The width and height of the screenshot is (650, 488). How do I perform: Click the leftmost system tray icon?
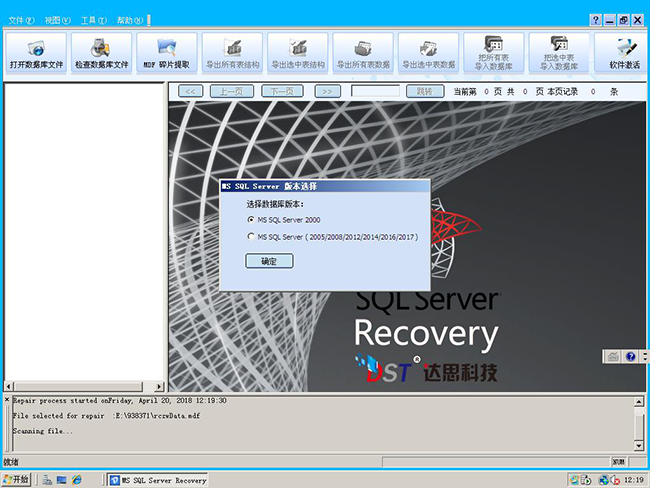click(574, 480)
